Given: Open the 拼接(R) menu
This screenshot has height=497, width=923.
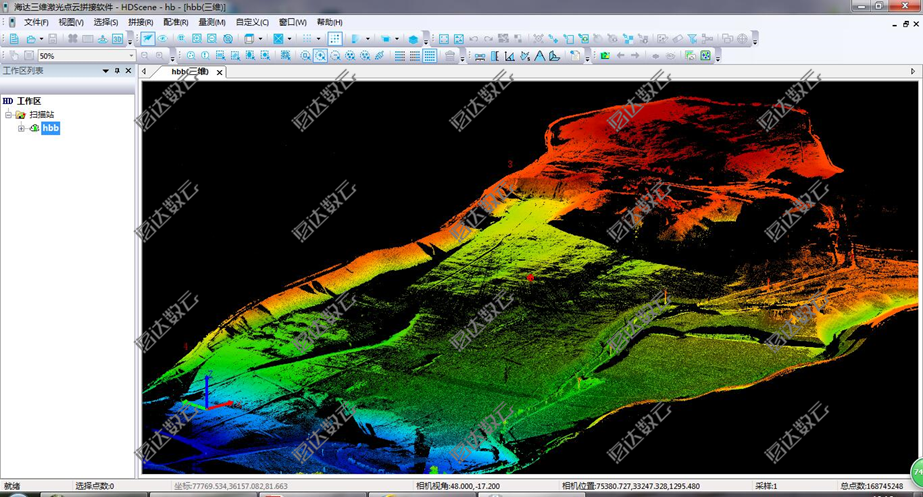Looking at the screenshot, I should pyautogui.click(x=140, y=22).
